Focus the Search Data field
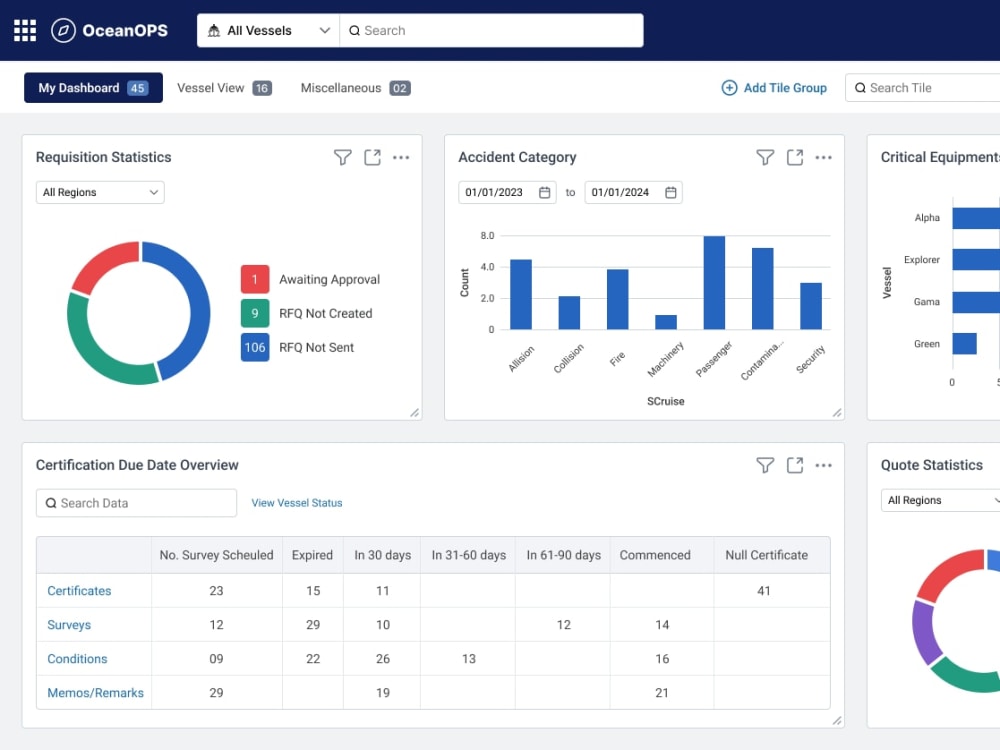 (136, 503)
